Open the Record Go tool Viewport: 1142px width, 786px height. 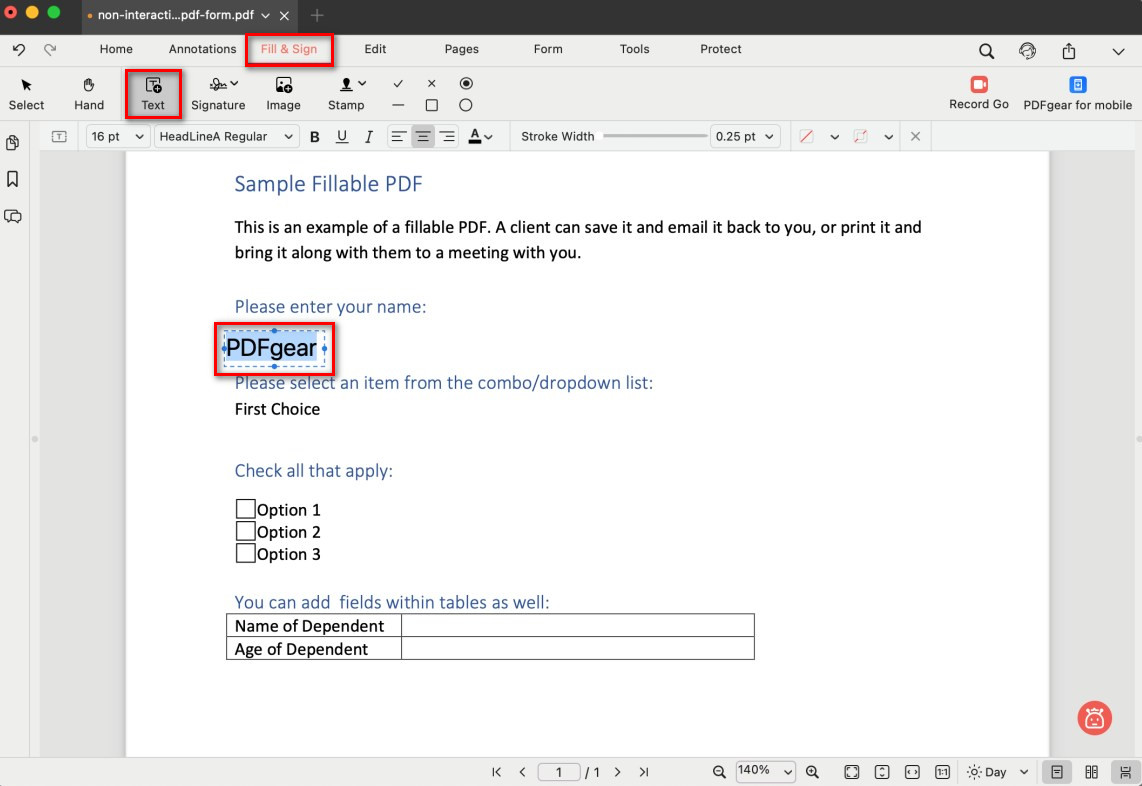978,94
